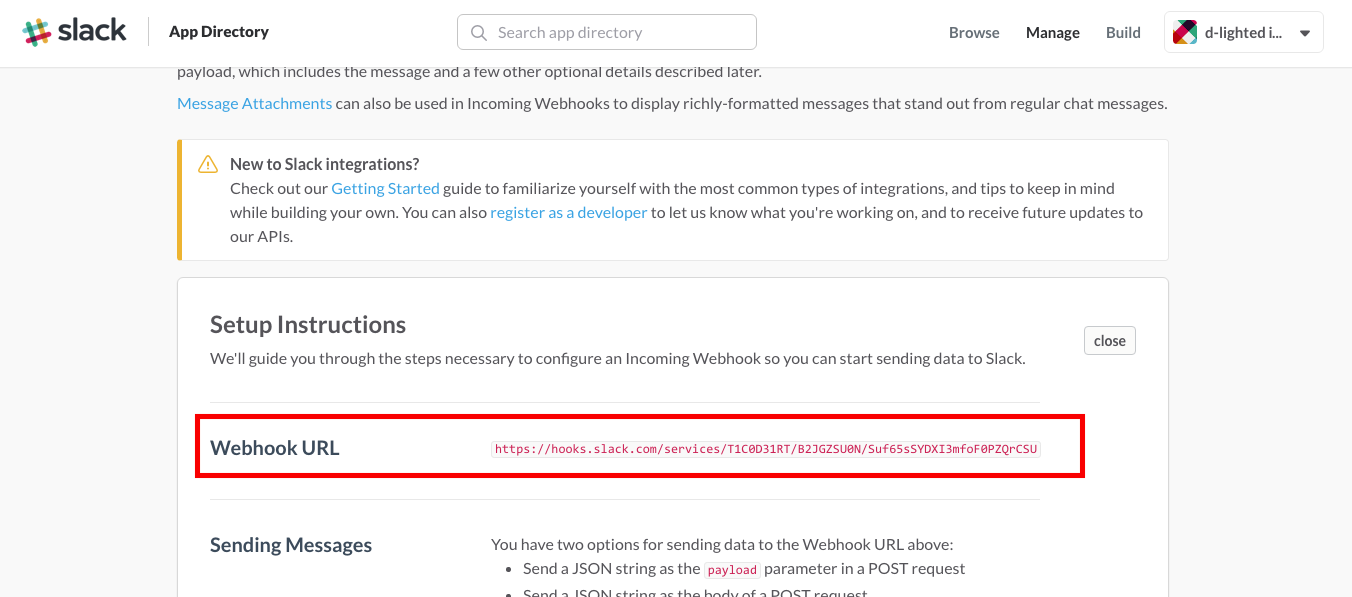The height and width of the screenshot is (597, 1352).
Task: Close the Setup Instructions panel
Action: click(1109, 341)
